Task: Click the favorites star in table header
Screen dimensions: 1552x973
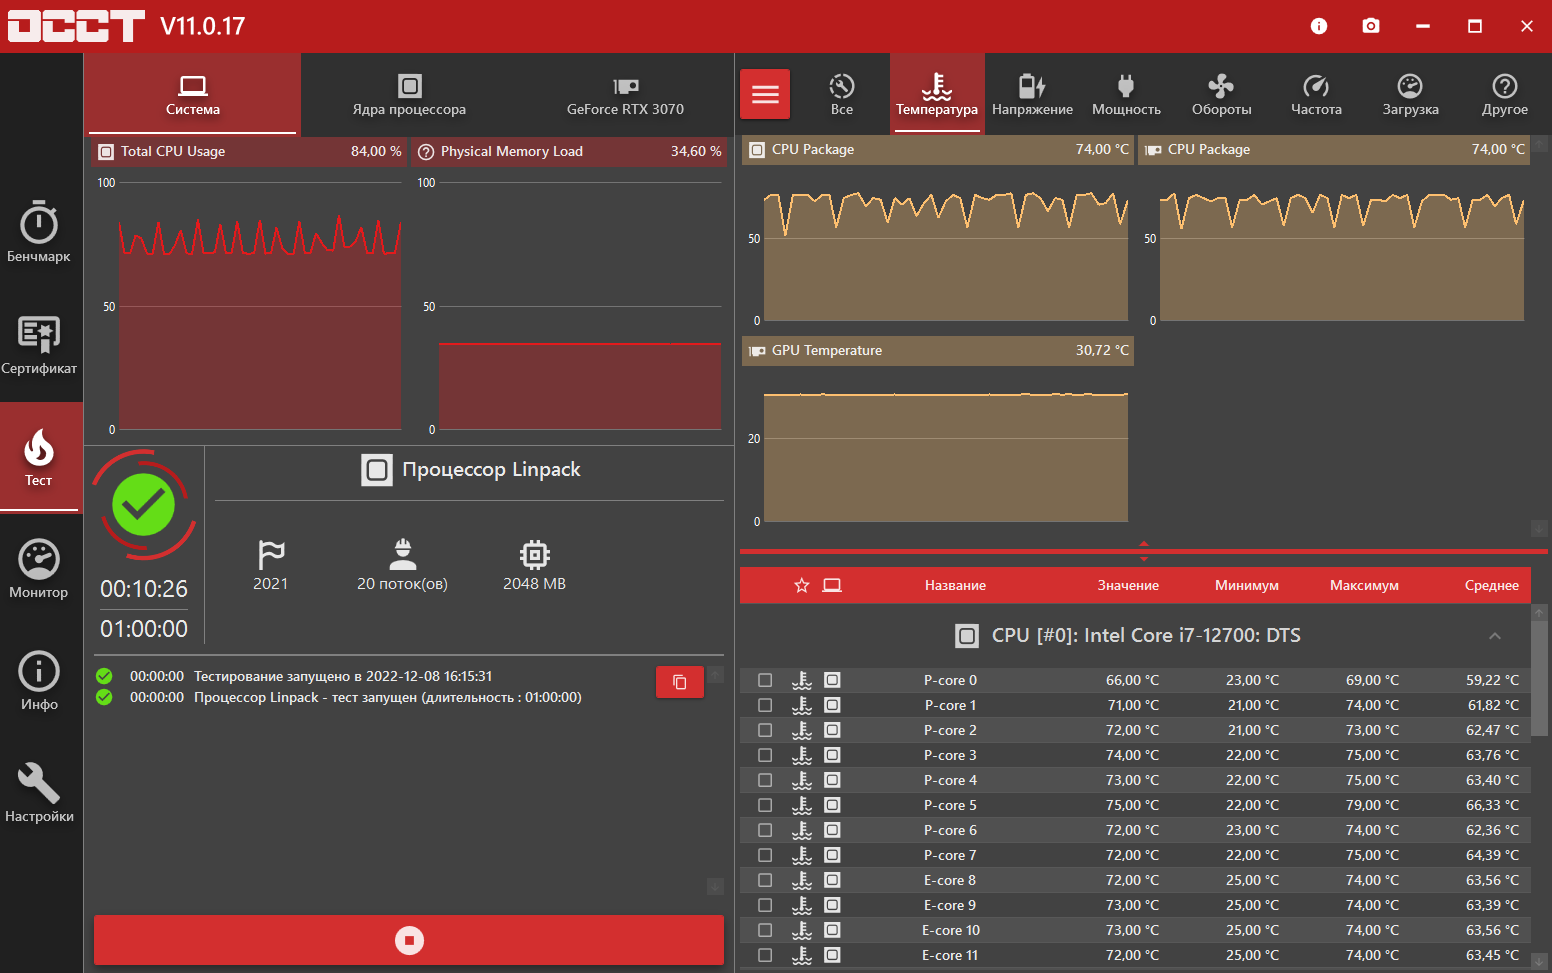Action: (x=802, y=585)
